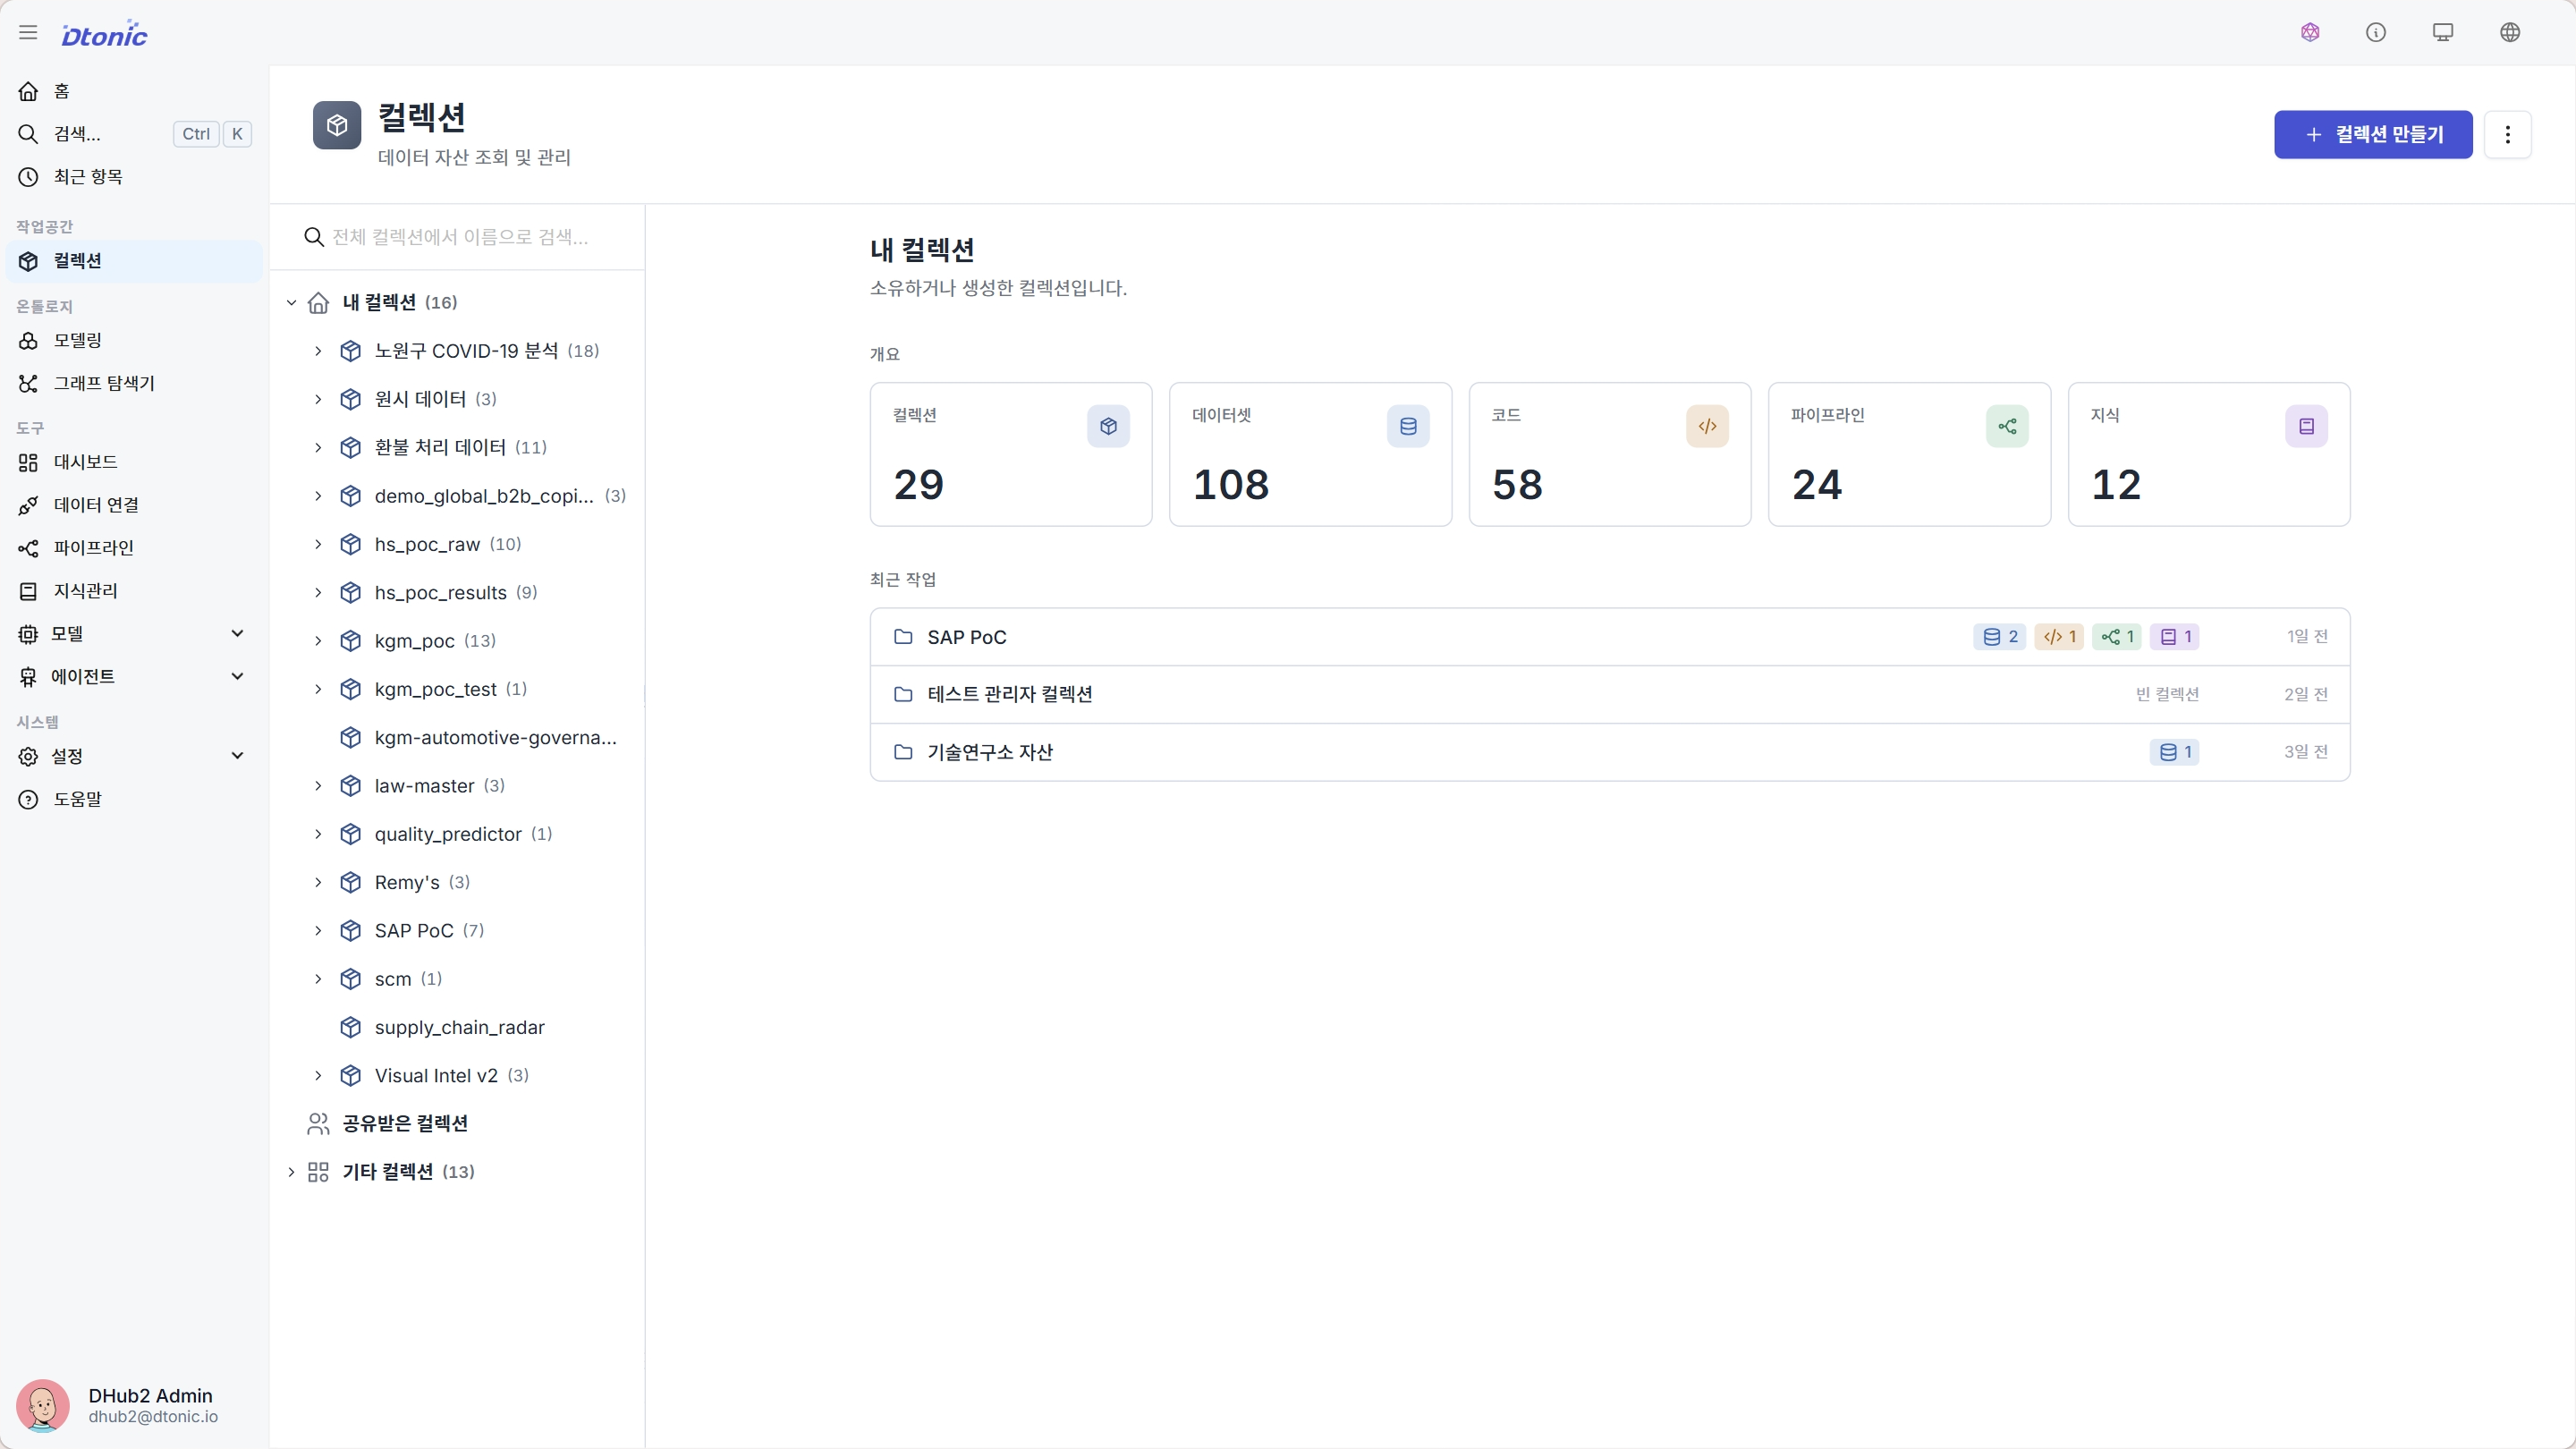Click the dataset count badge on SAP PoC row
This screenshot has width=2576, height=1449.
[2000, 637]
